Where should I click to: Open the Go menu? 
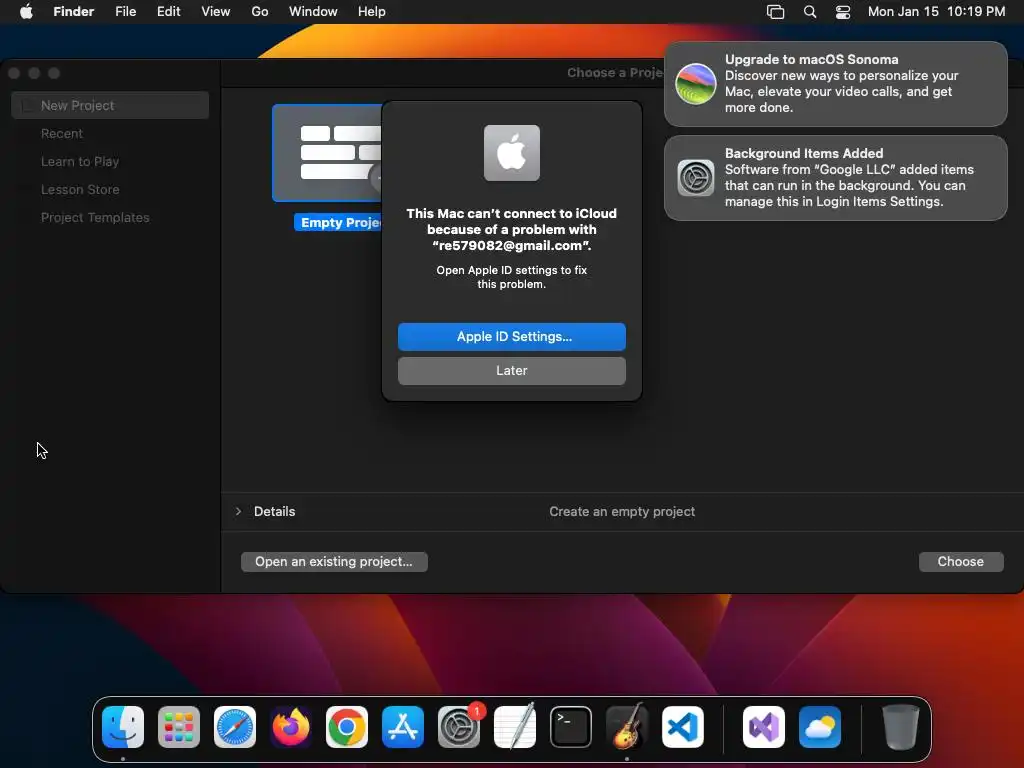260,12
